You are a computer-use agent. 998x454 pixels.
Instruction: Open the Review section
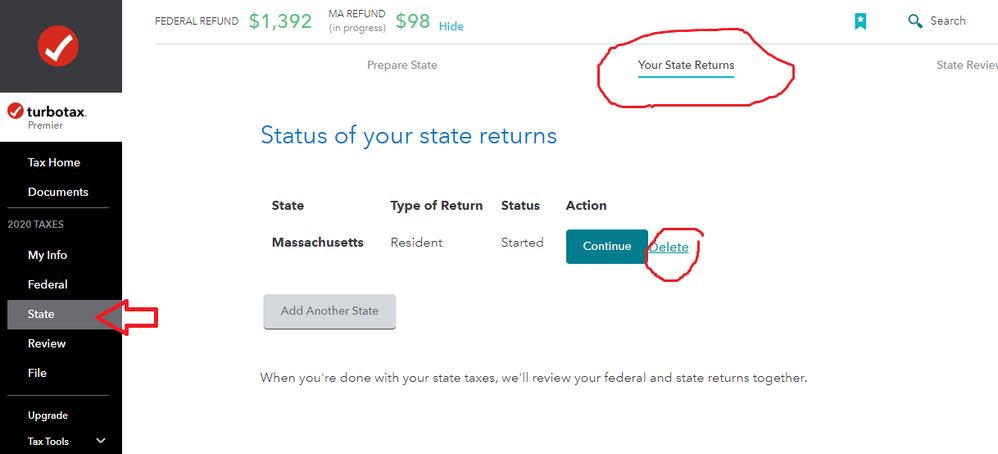point(46,343)
